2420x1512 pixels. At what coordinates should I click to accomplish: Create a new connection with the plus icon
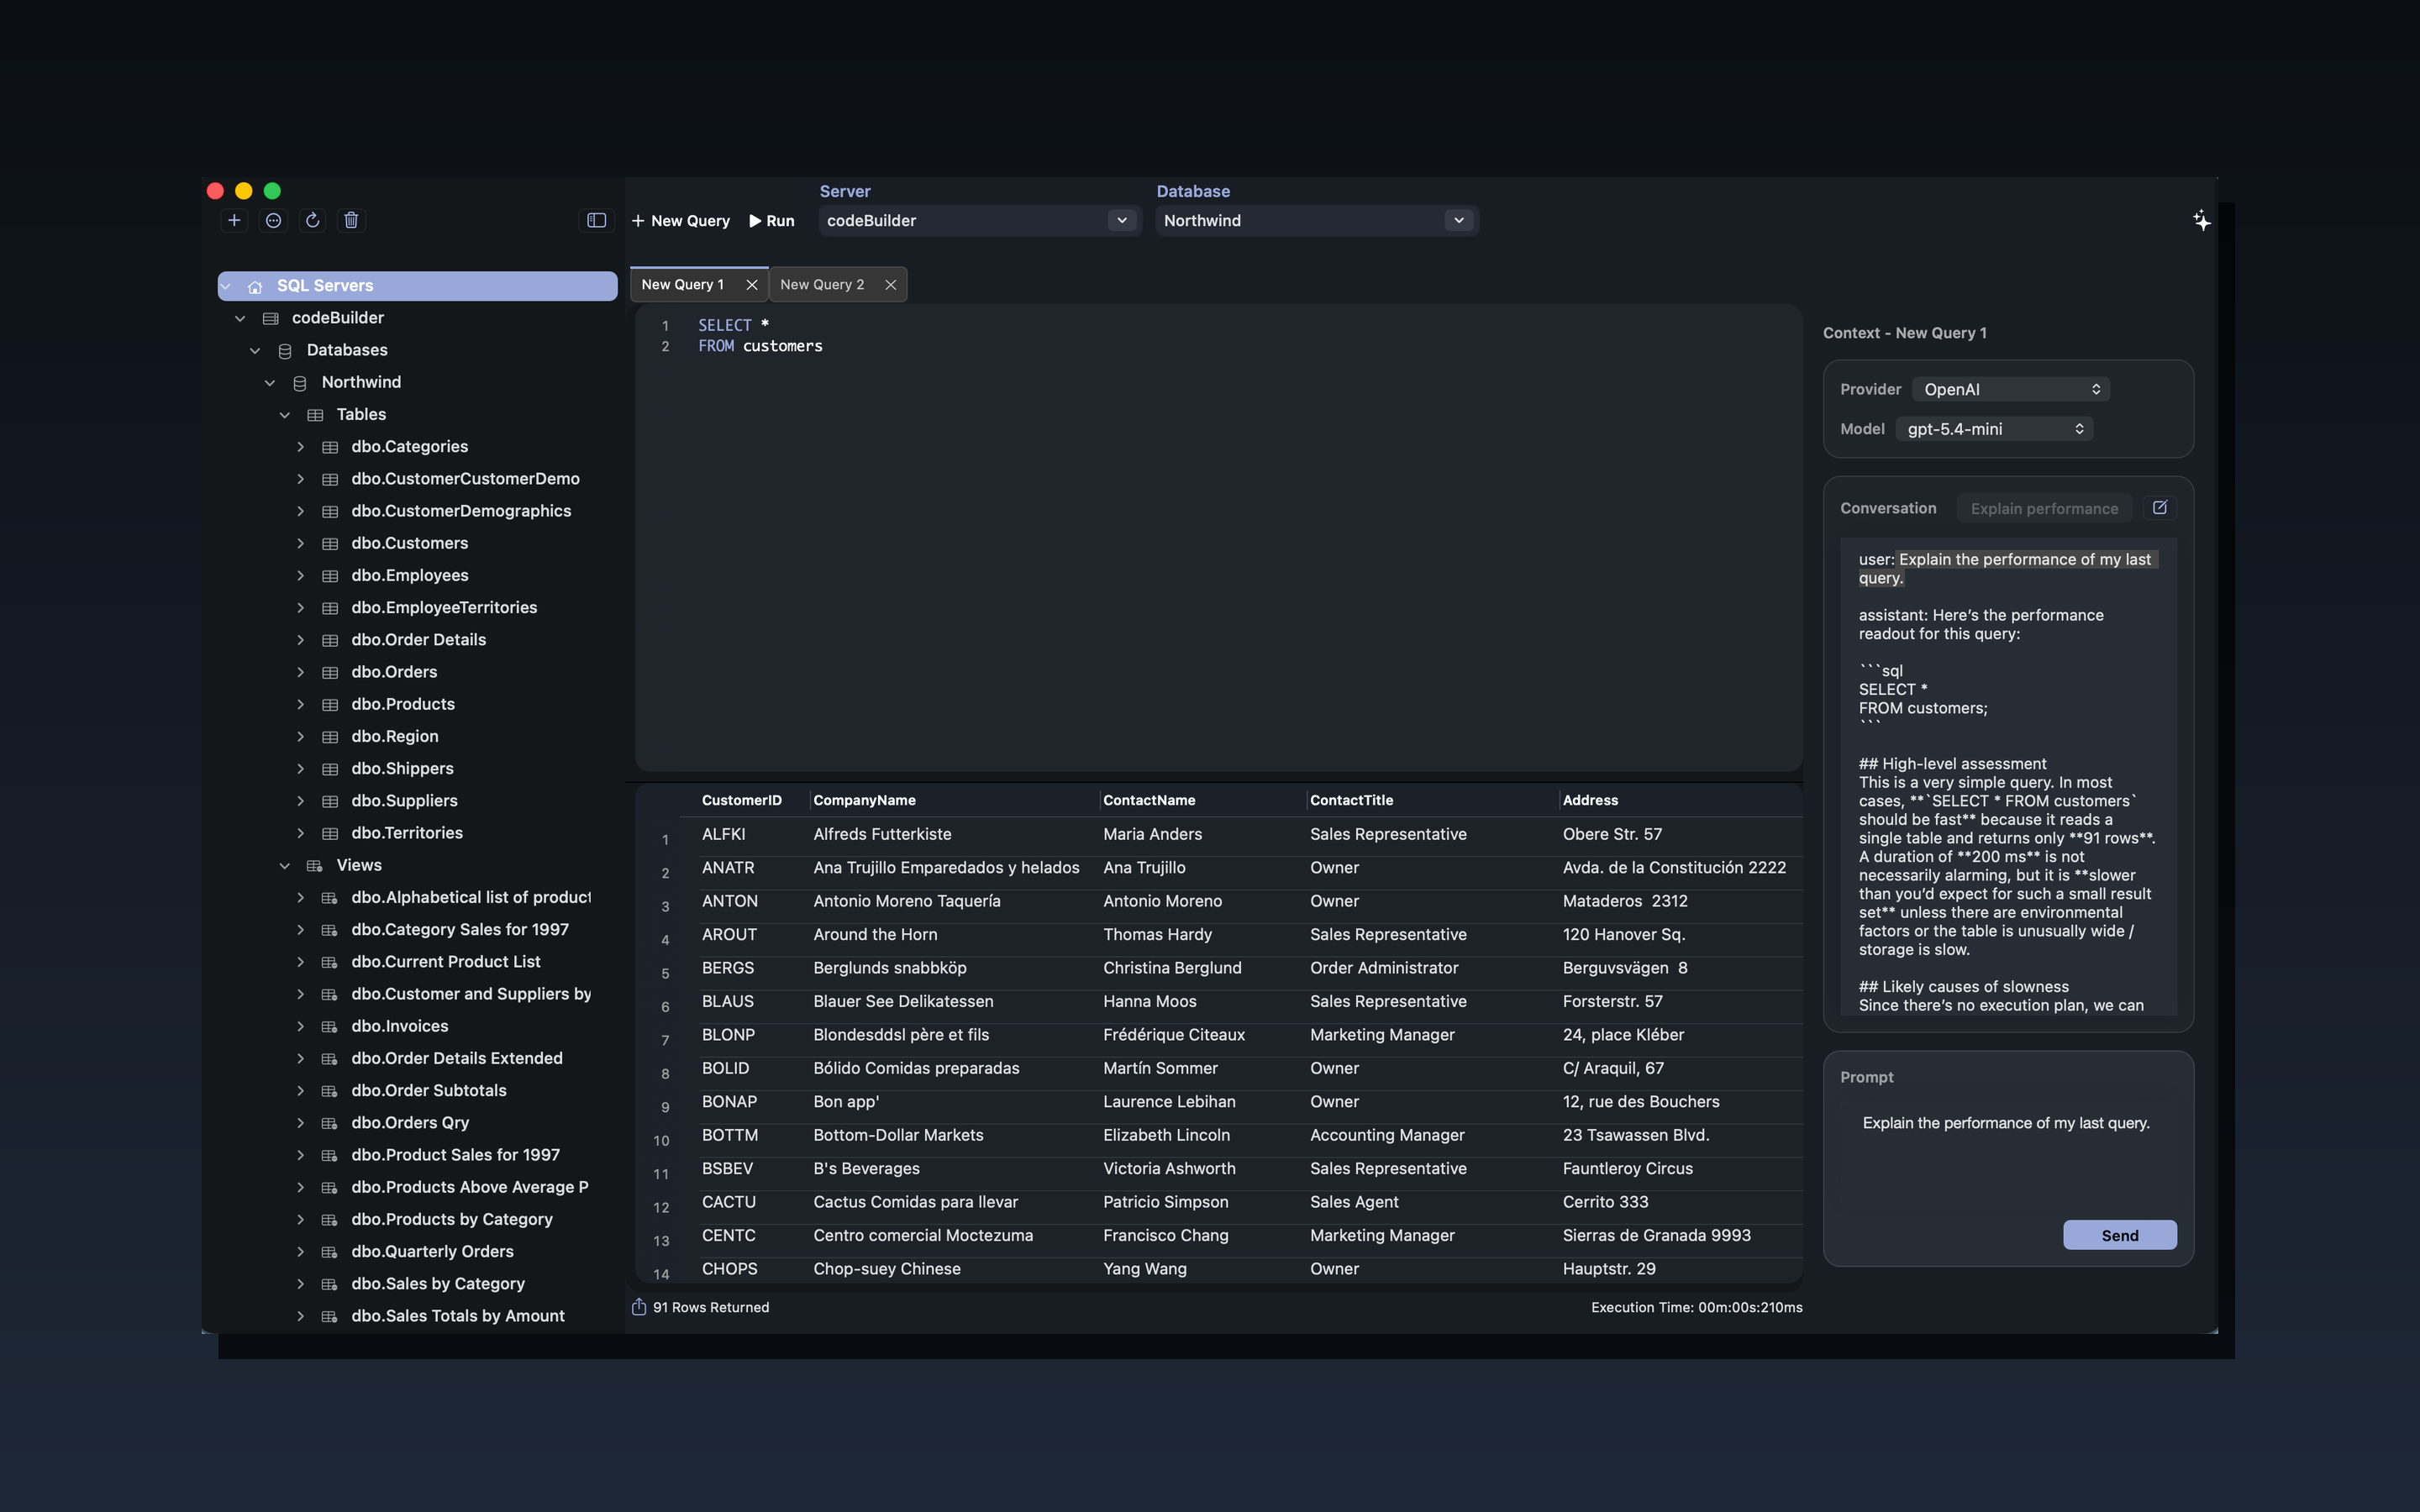234,220
